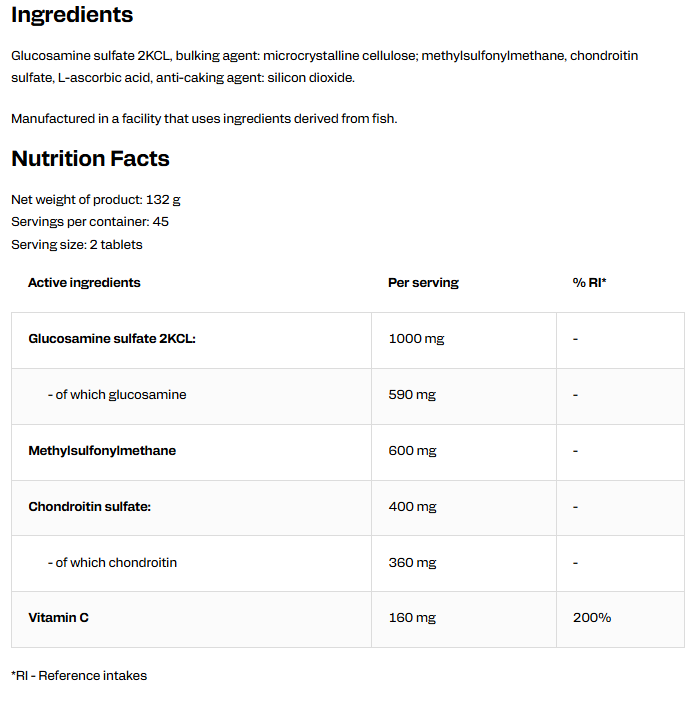Select the Glucosamine sulfate 2KCL row label
Image resolution: width=699 pixels, height=701 pixels.
pyautogui.click(x=112, y=338)
